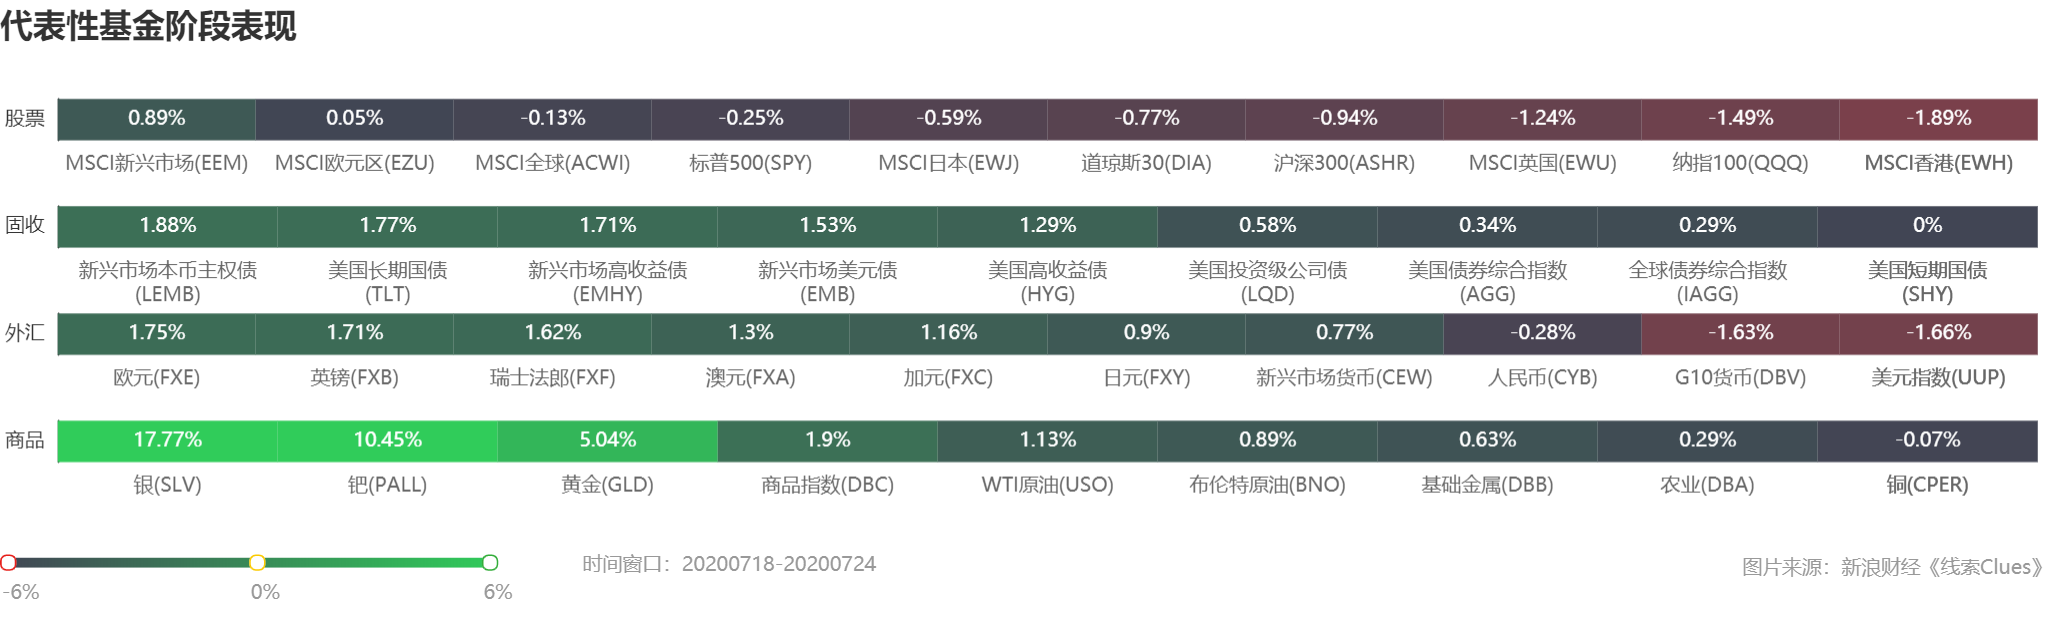Click the 时间窗口 date range text
The height and width of the screenshot is (627, 2046).
pos(729,564)
